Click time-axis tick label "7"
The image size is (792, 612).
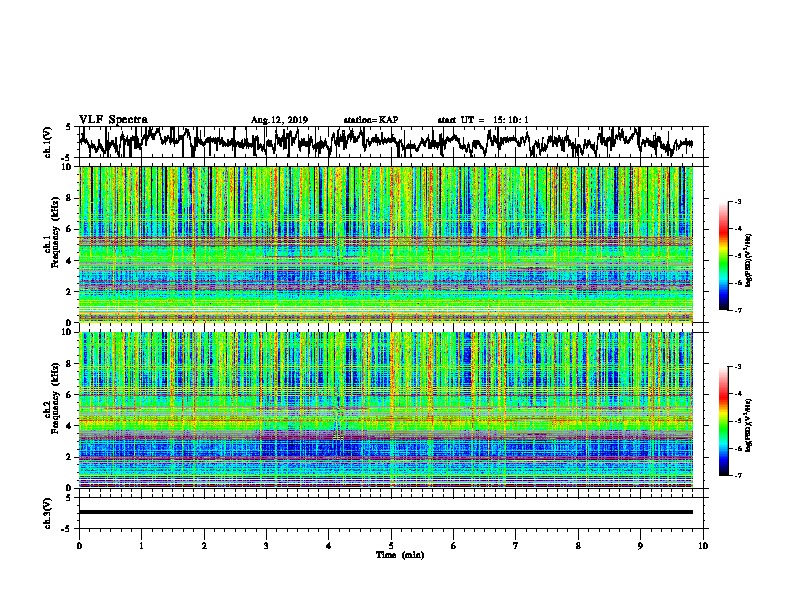pos(516,546)
